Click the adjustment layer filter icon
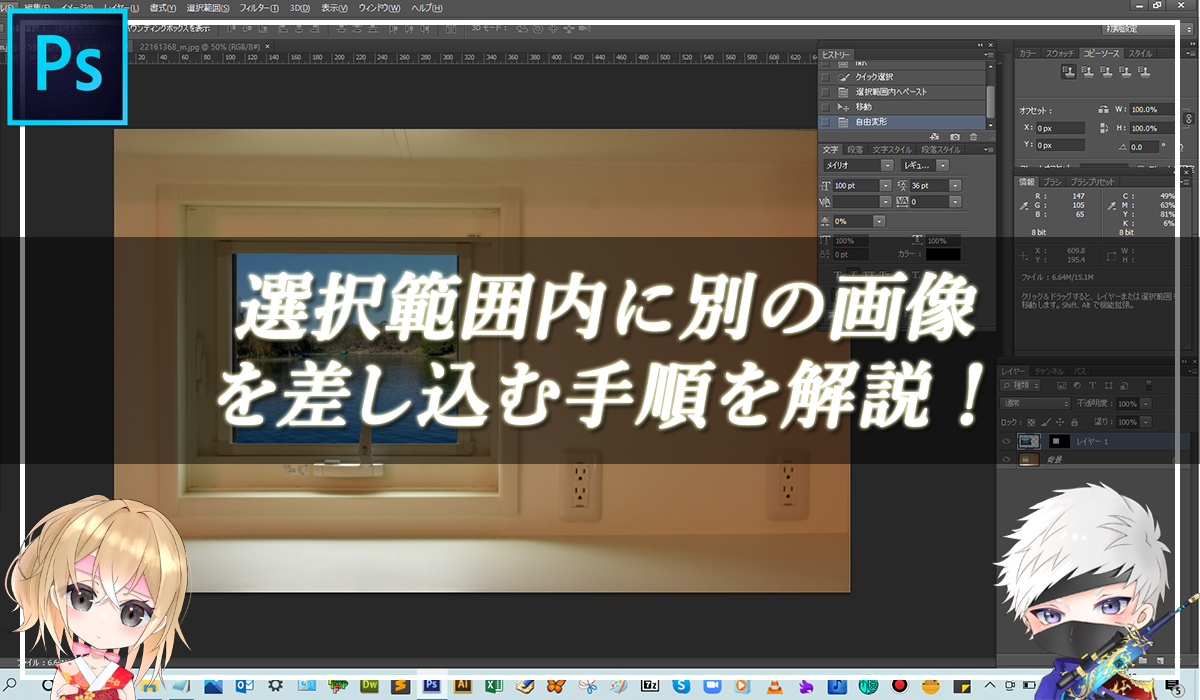1200x700 pixels. click(x=1076, y=386)
